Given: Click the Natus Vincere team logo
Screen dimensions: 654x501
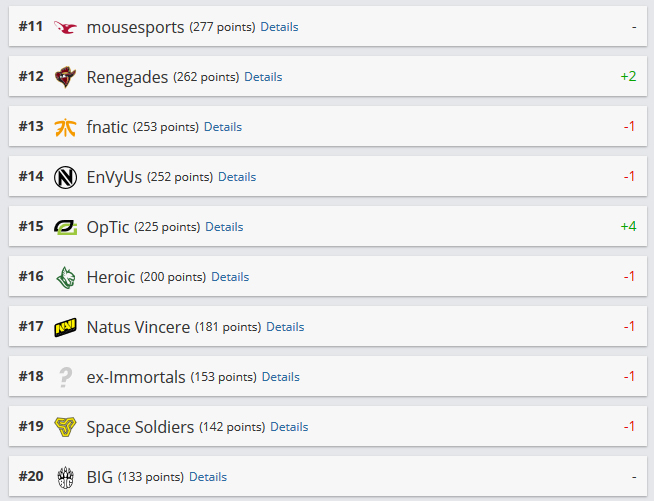Looking at the screenshot, I should pyautogui.click(x=66, y=327).
